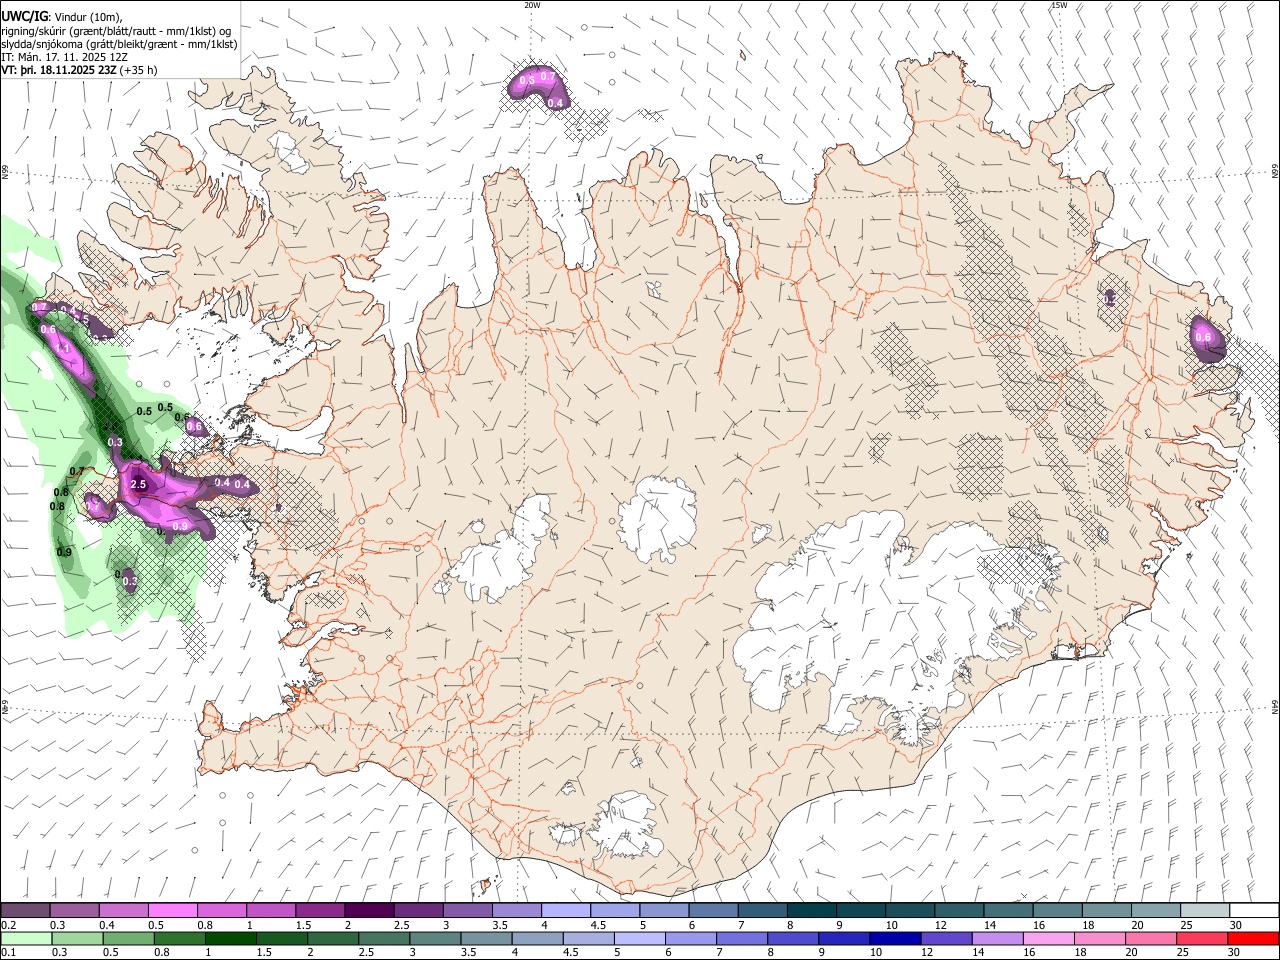Click the bottom-row light pink swatch between 16 and 18
This screenshot has height=960, width=1280.
coord(1046,938)
